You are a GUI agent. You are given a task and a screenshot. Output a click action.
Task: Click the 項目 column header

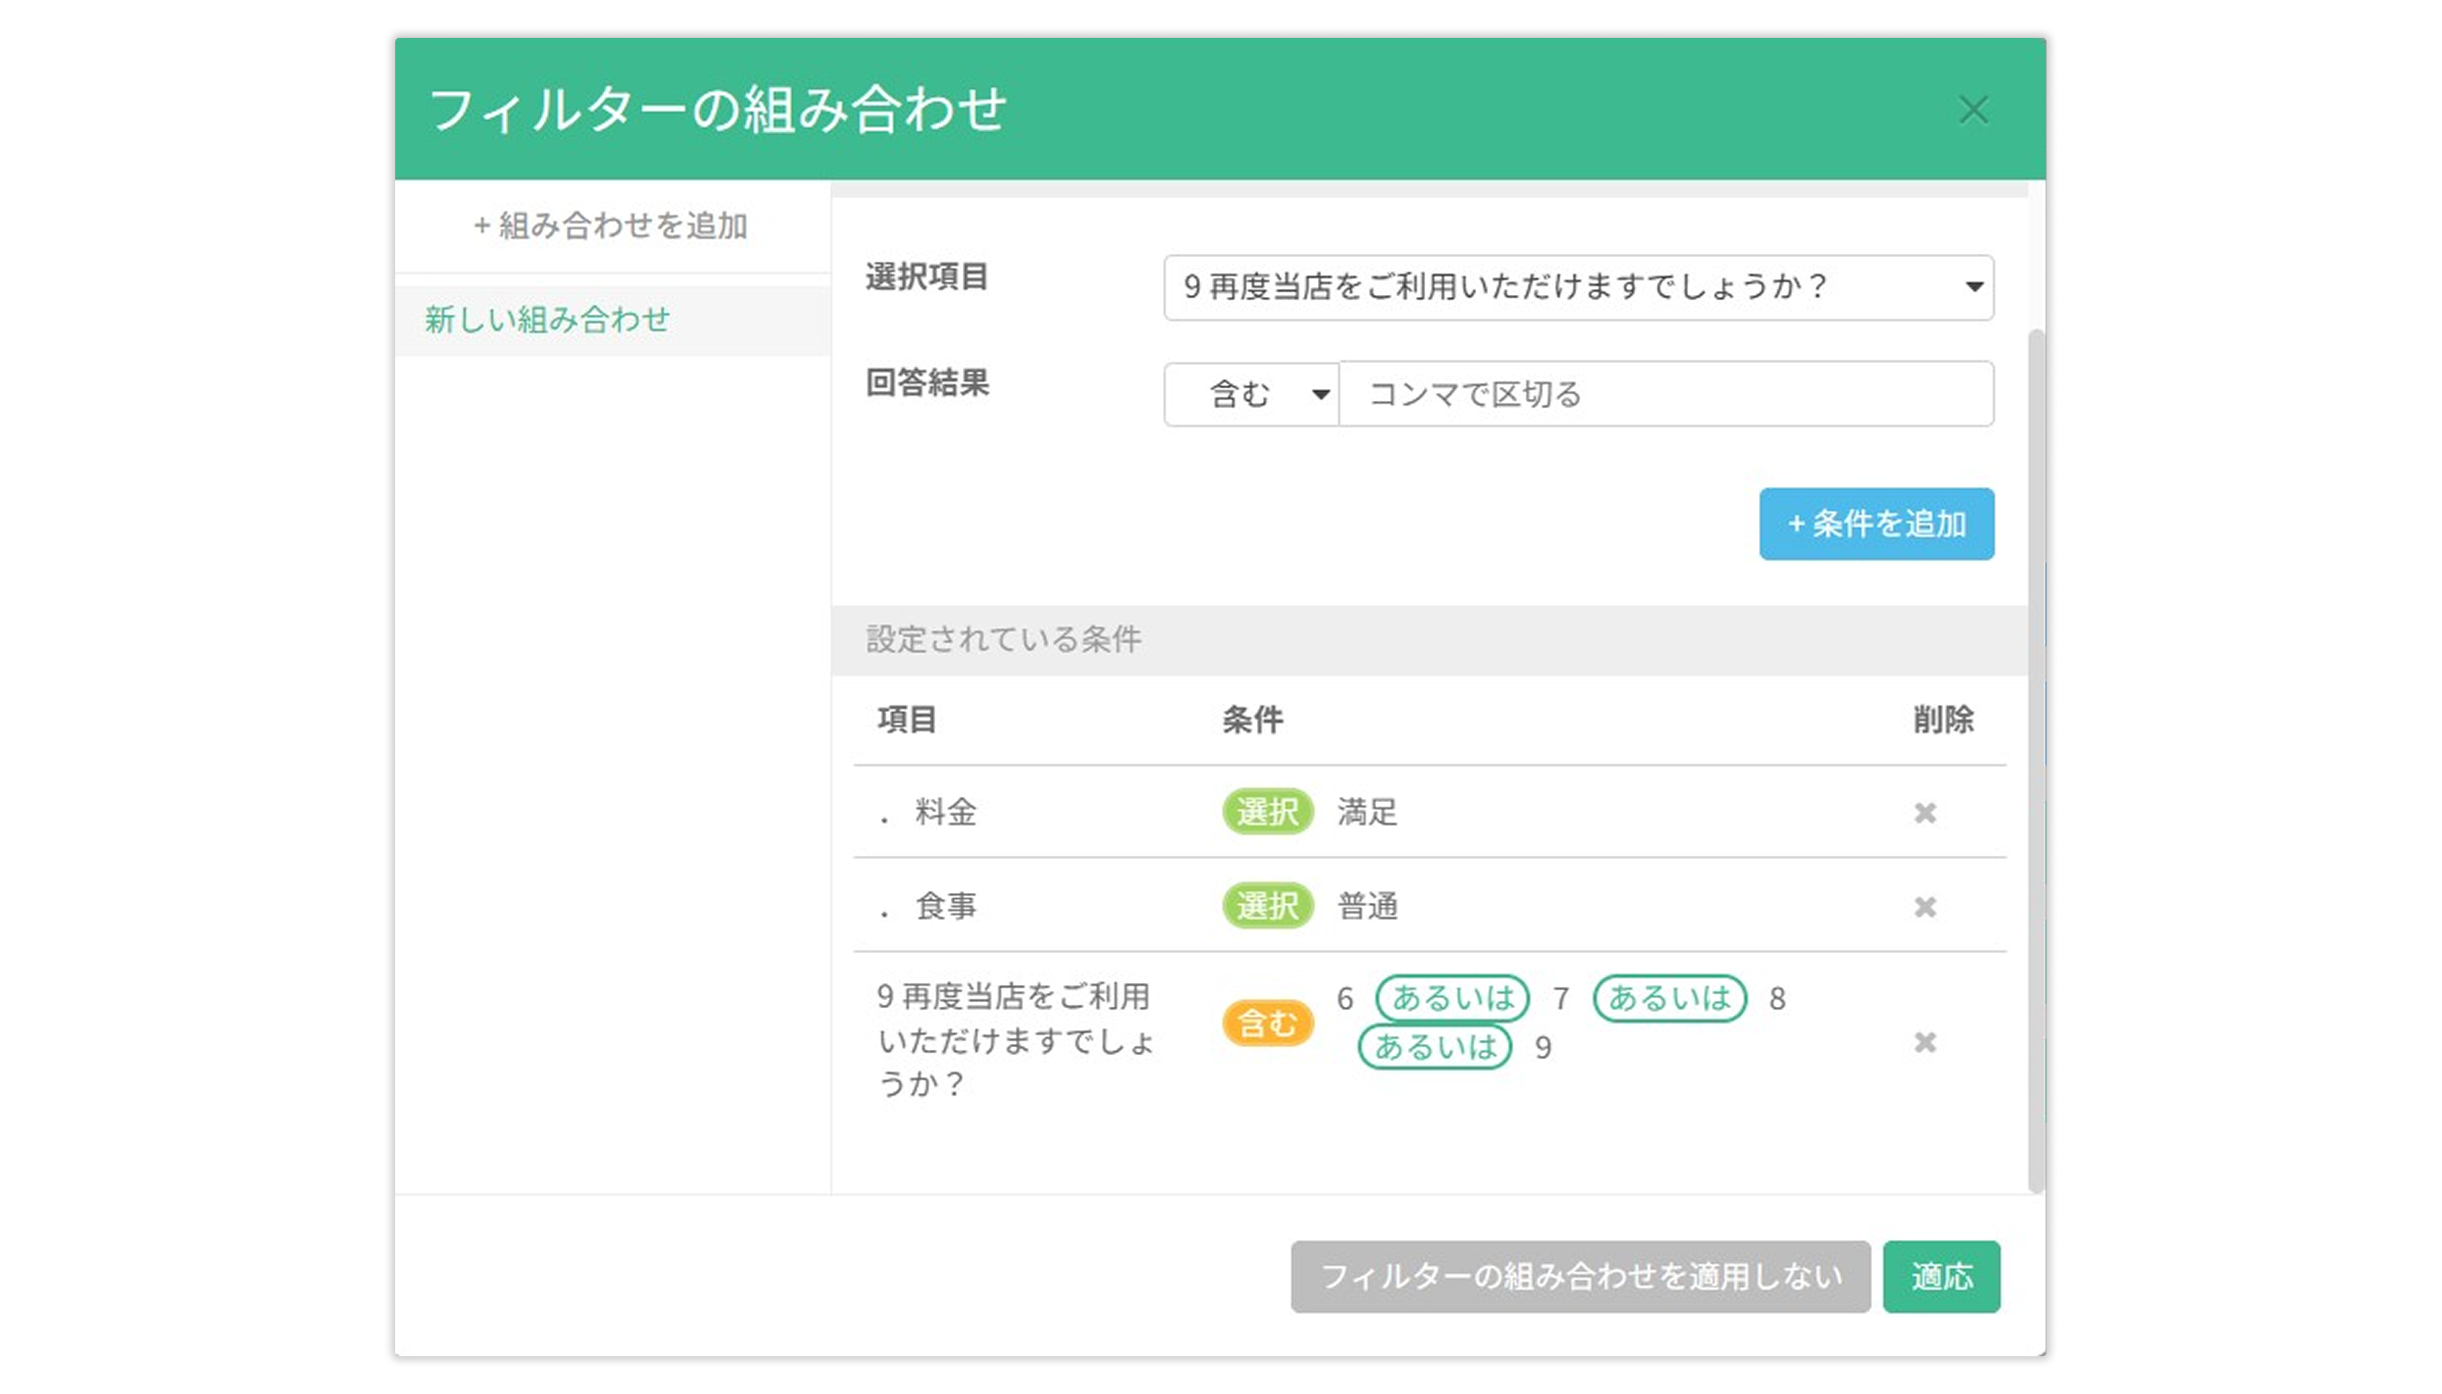907,719
